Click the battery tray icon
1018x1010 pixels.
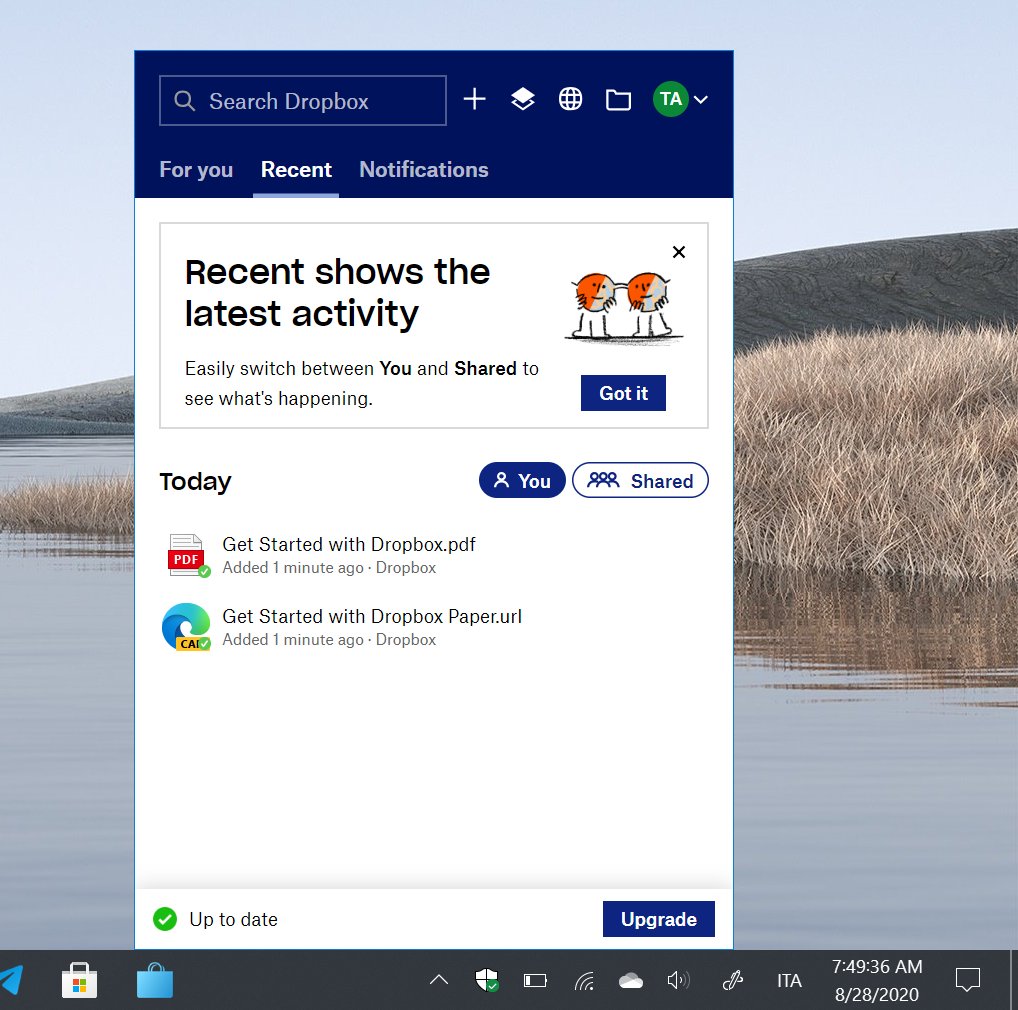(536, 980)
